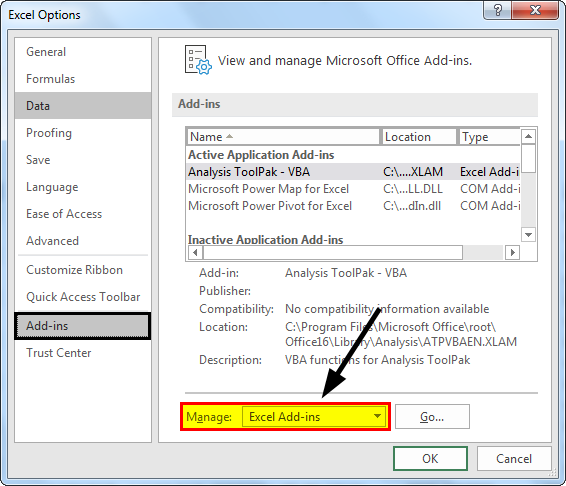The width and height of the screenshot is (566, 486).
Task: Click the C:\....XLAM location cell
Action: [413, 172]
